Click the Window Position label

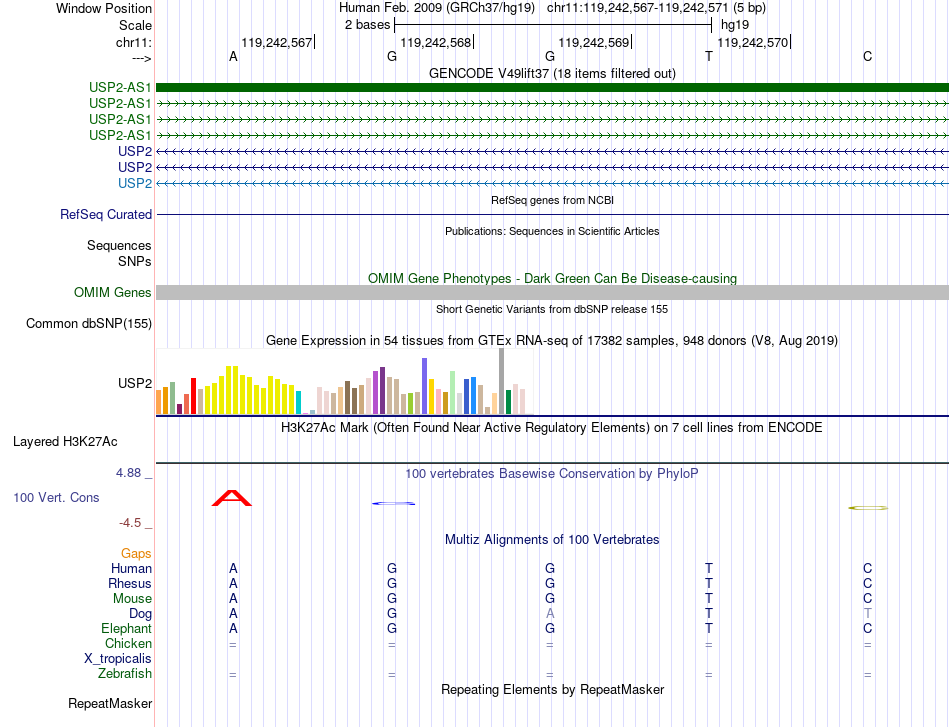pos(104,8)
